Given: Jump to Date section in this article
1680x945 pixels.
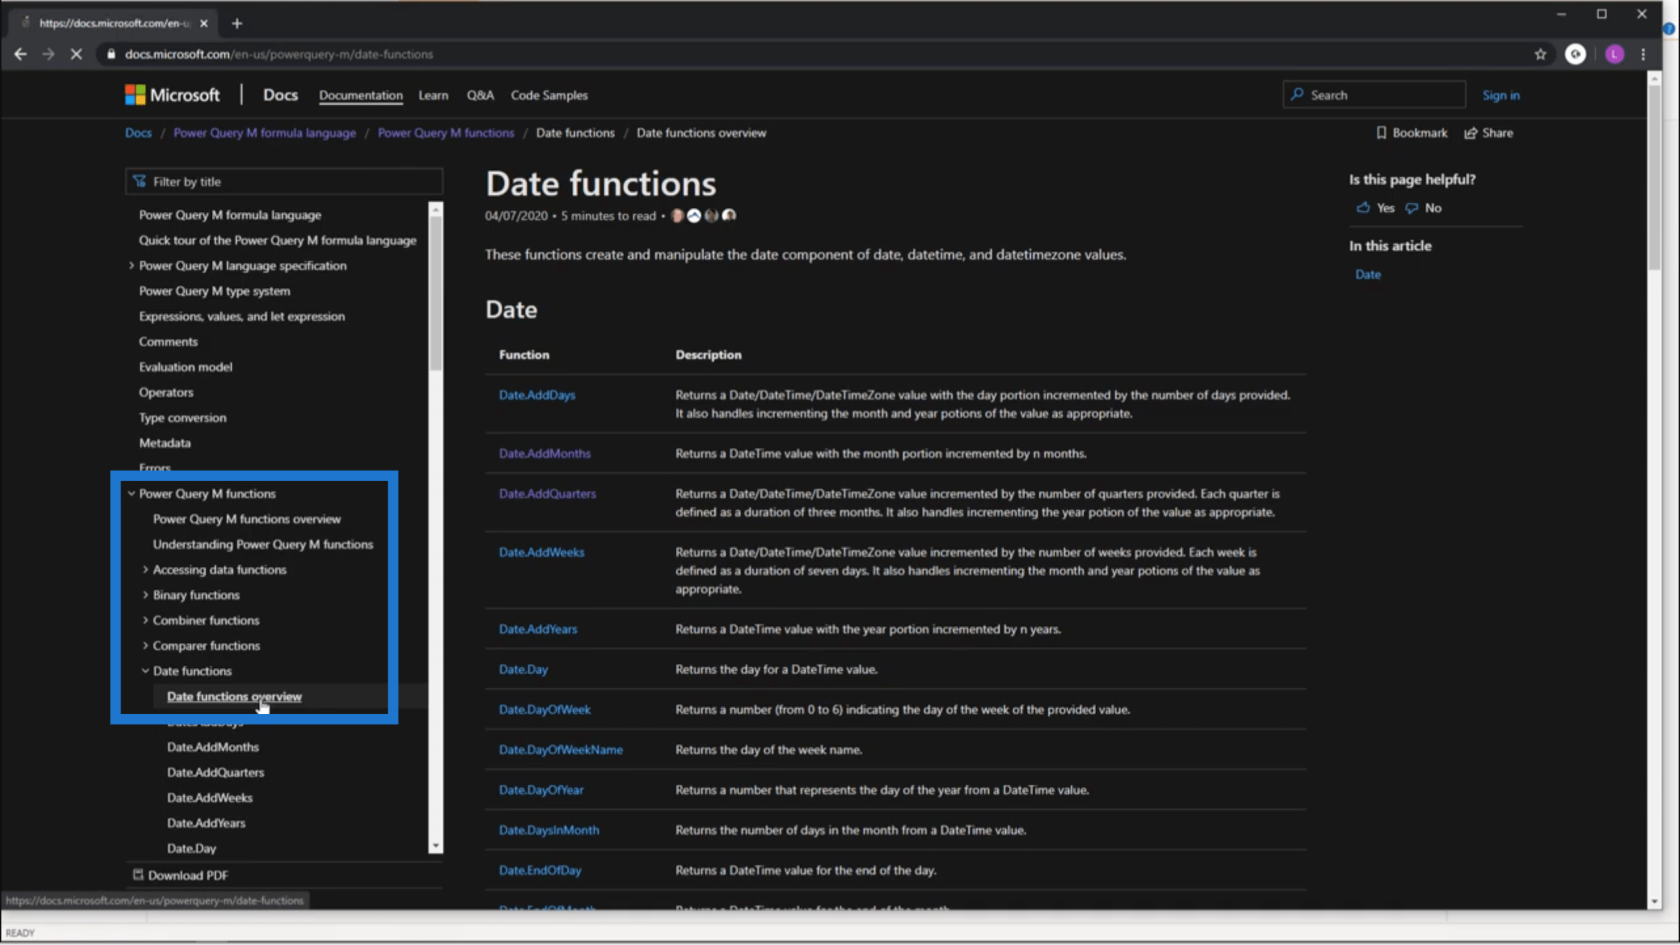Looking at the screenshot, I should coord(1367,275).
